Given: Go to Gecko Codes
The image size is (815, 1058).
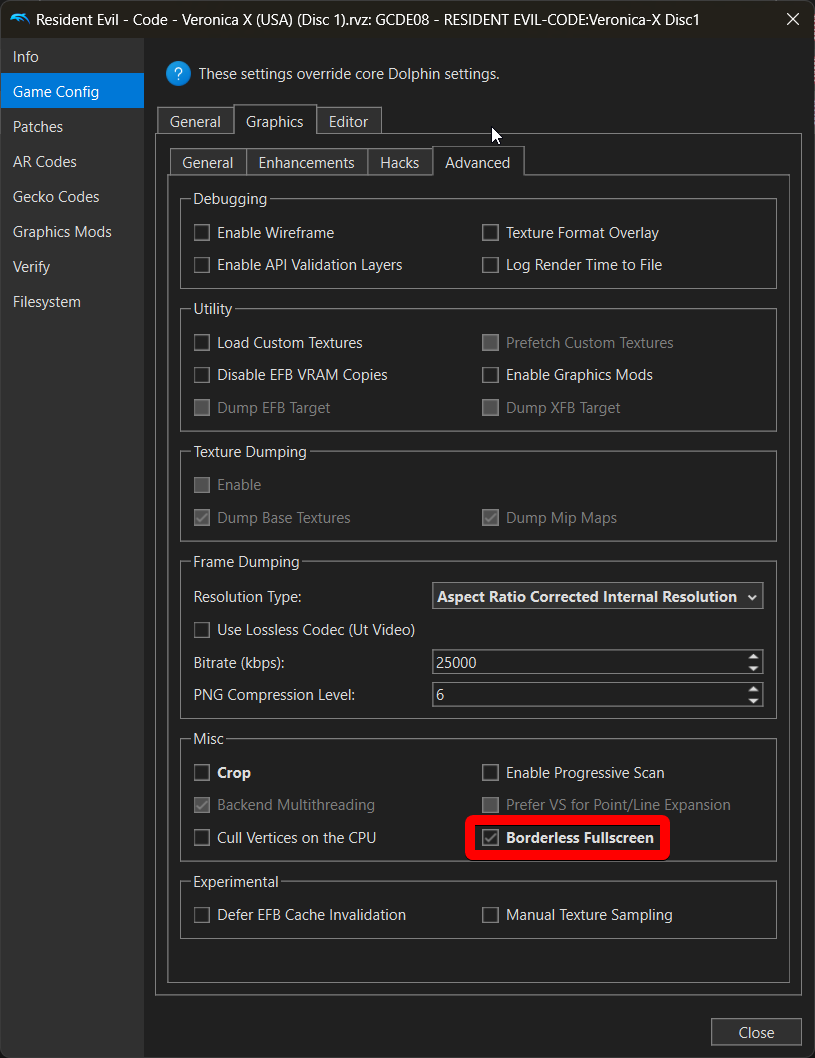Looking at the screenshot, I should click(x=72, y=196).
